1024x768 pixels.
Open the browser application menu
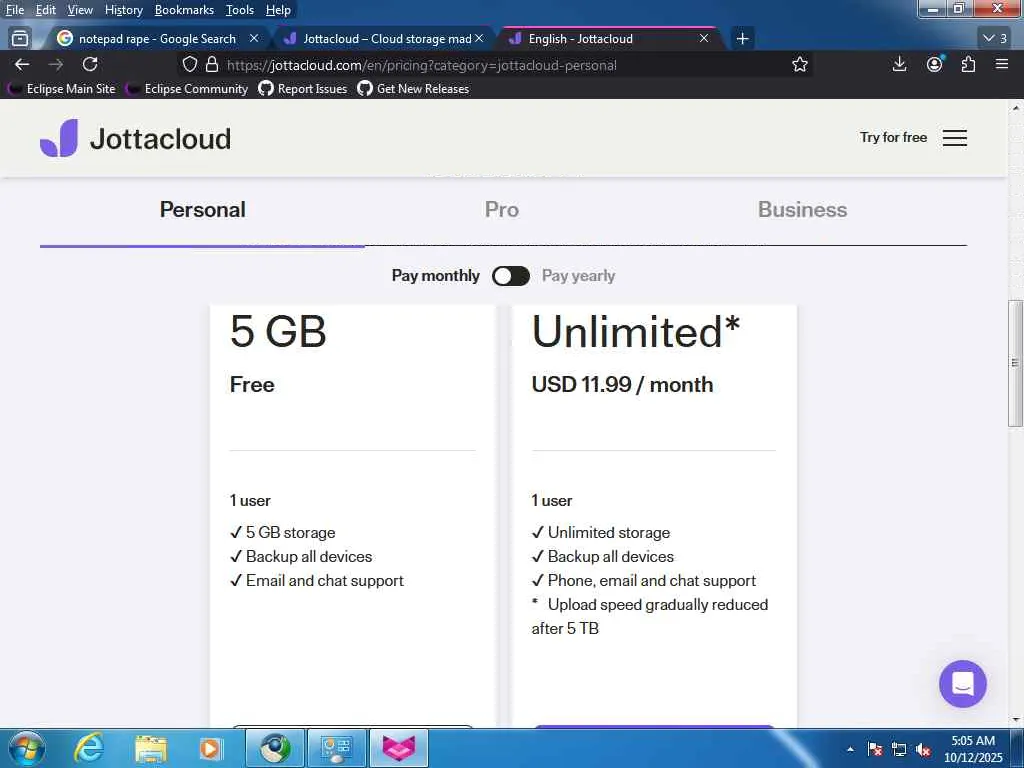(1002, 64)
